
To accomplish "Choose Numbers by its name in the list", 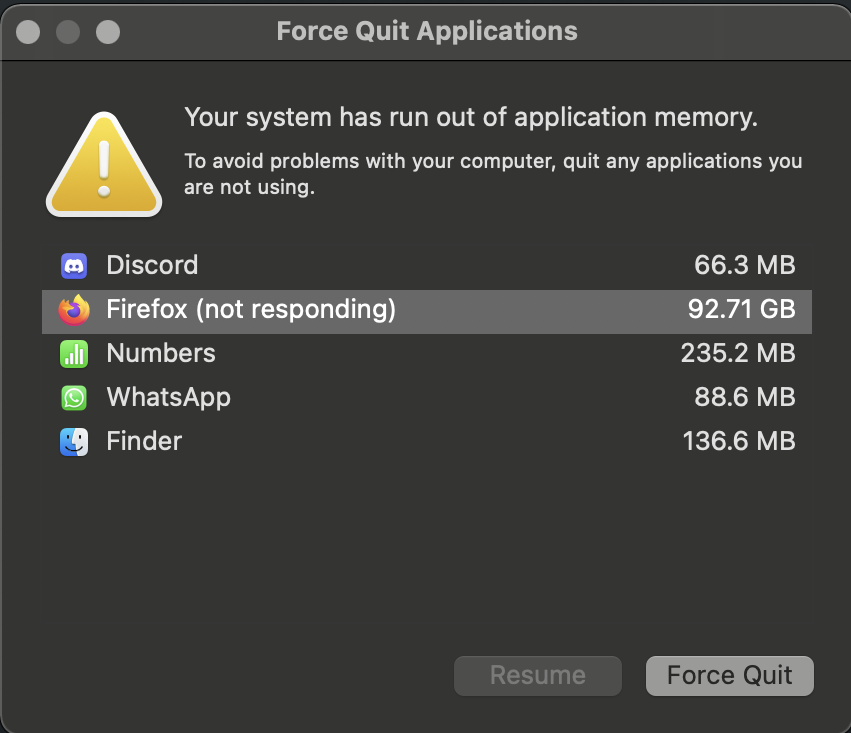I will point(161,354).
